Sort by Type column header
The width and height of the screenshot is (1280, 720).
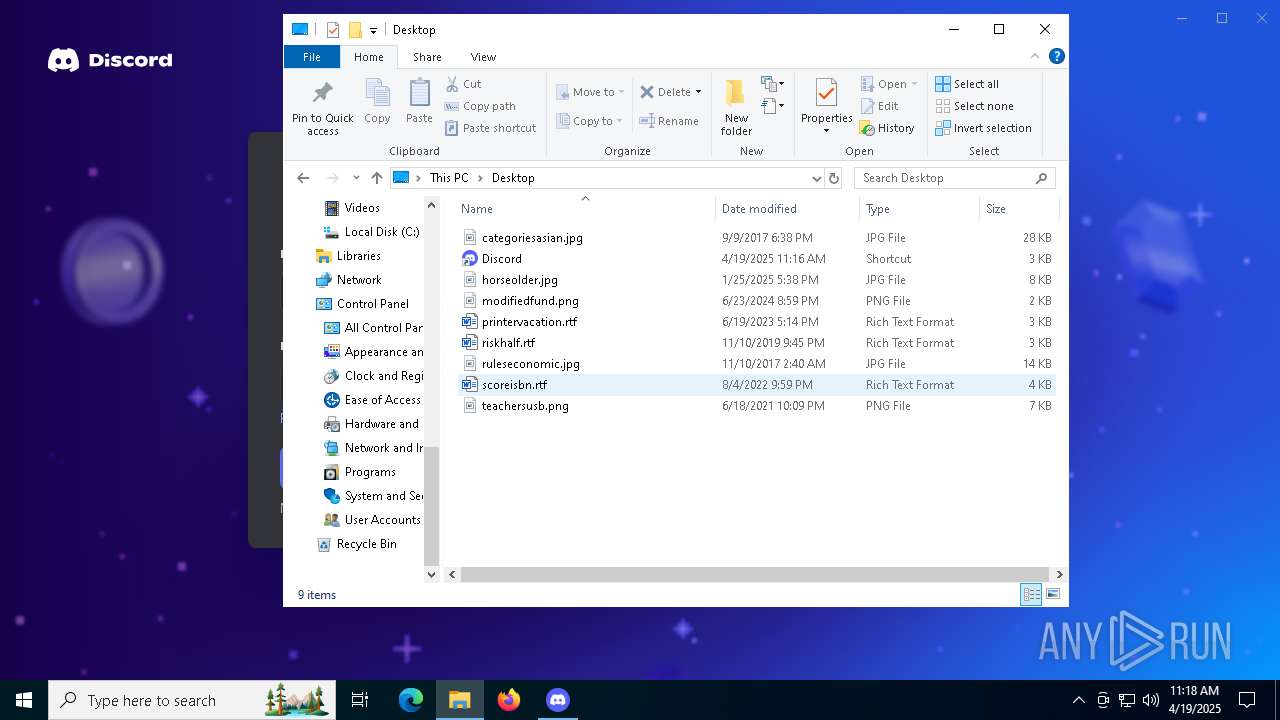click(919, 208)
